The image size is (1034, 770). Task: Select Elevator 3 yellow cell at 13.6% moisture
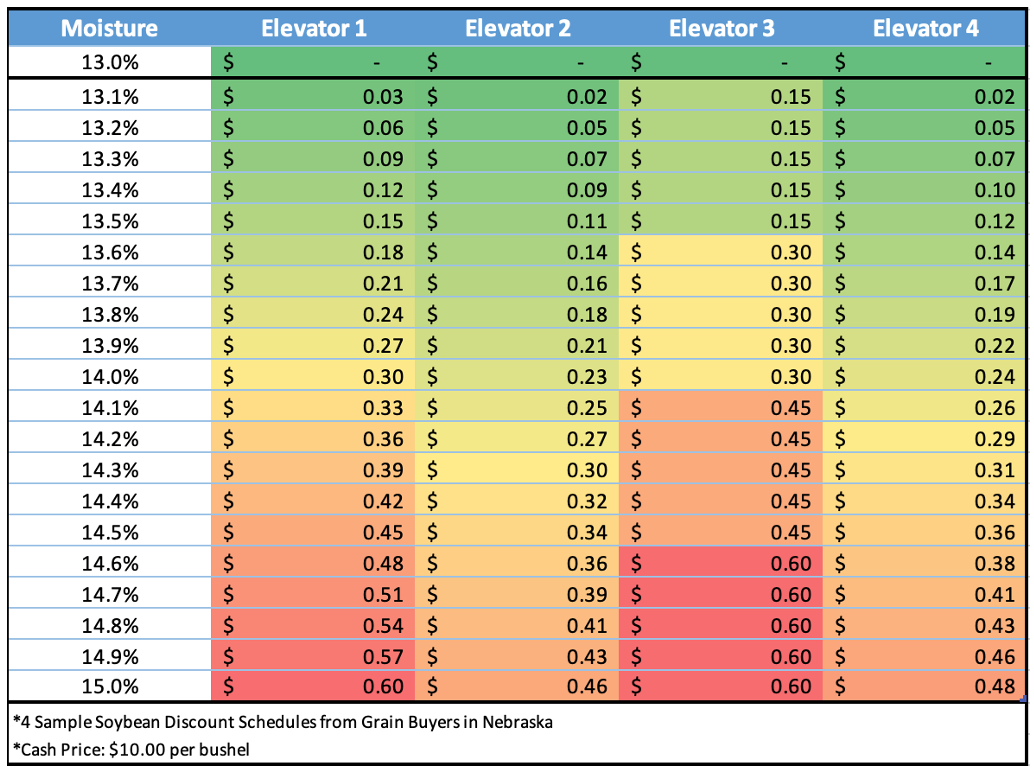tap(721, 252)
